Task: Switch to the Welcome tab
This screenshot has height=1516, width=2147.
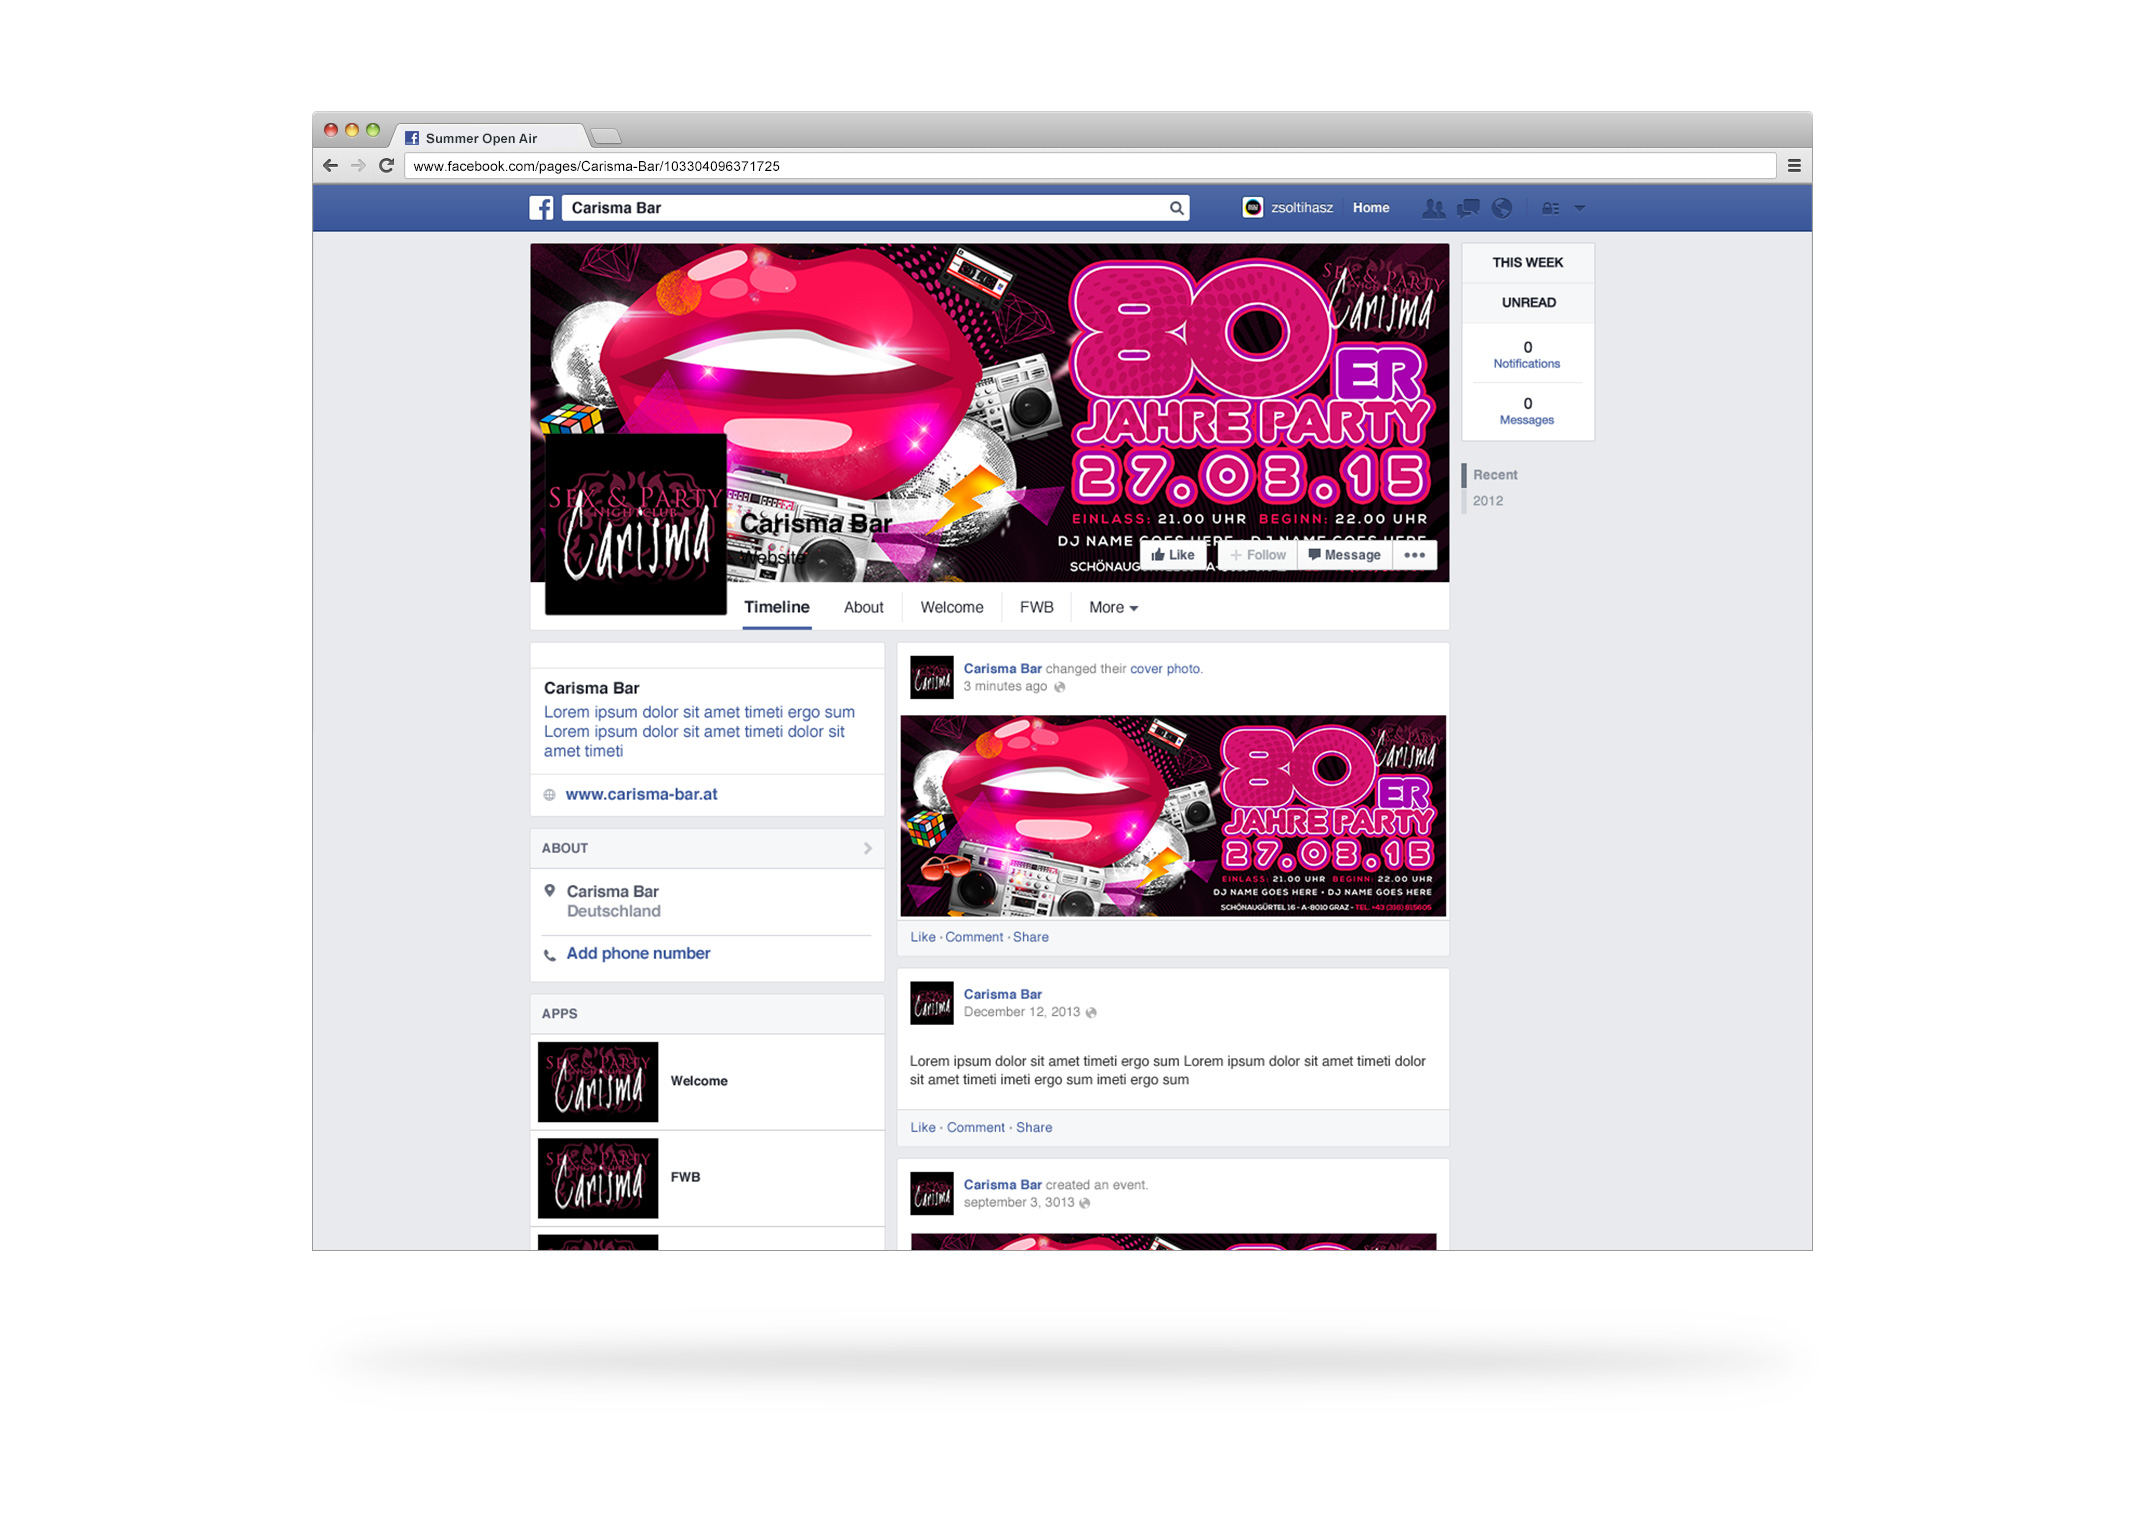Action: [x=952, y=607]
